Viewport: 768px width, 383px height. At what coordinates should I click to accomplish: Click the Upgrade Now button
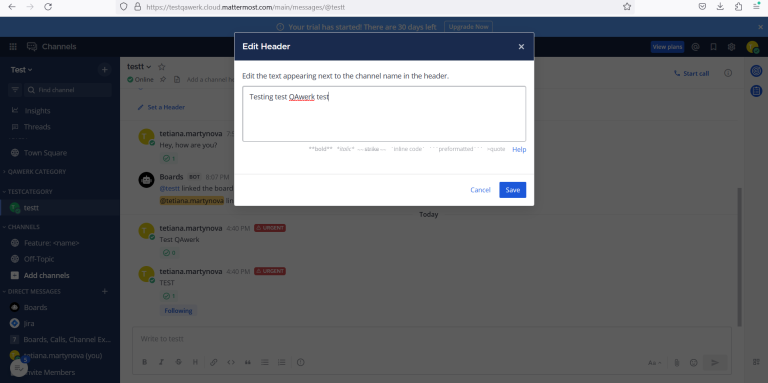pos(468,27)
